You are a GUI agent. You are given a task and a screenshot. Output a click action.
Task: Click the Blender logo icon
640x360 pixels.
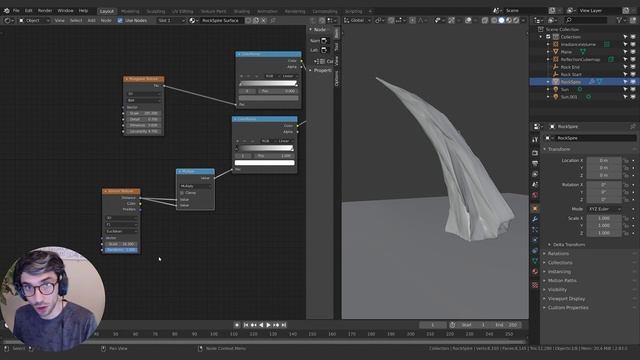(x=7, y=11)
